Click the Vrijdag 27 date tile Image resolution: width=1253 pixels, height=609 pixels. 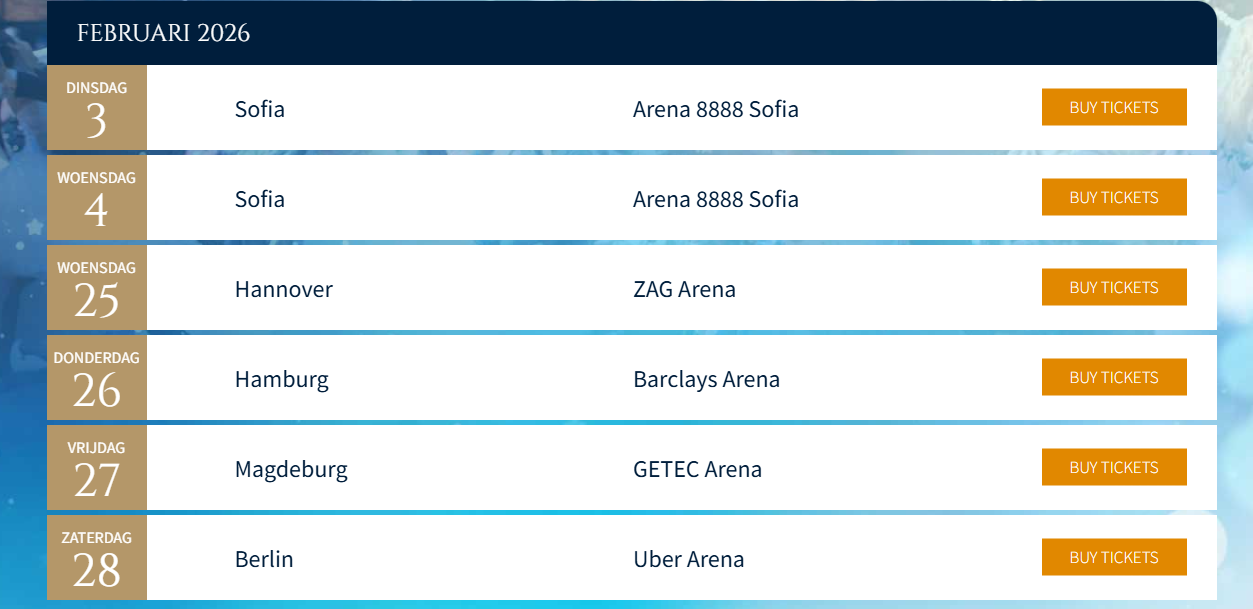97,468
